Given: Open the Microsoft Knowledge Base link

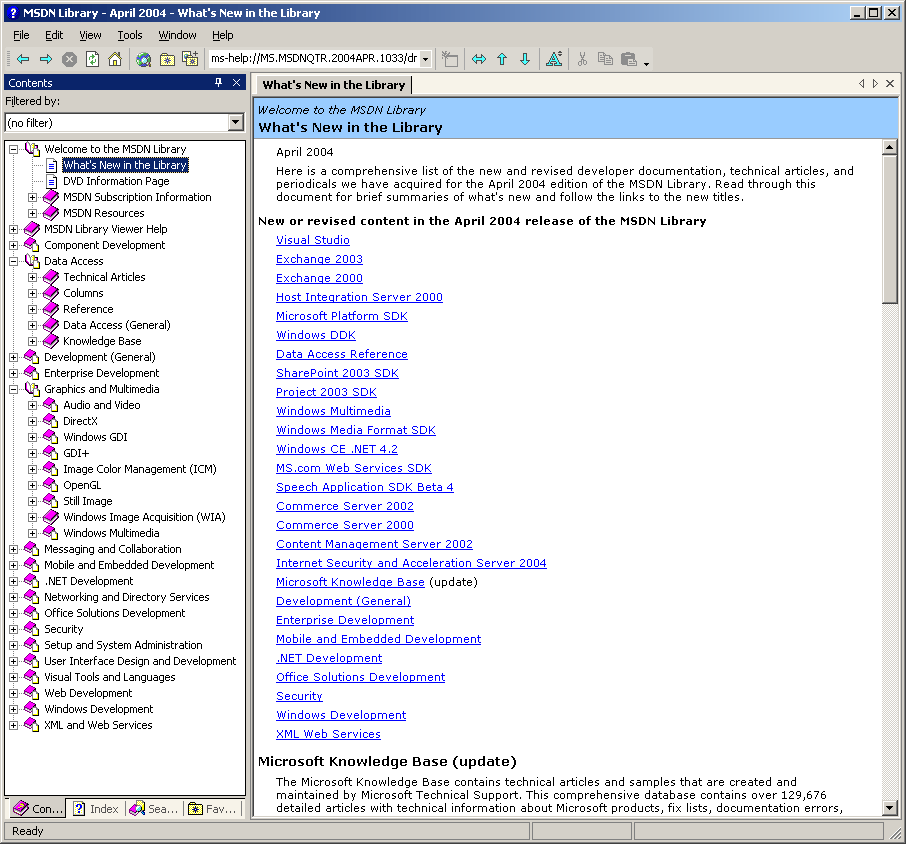Looking at the screenshot, I should [350, 582].
